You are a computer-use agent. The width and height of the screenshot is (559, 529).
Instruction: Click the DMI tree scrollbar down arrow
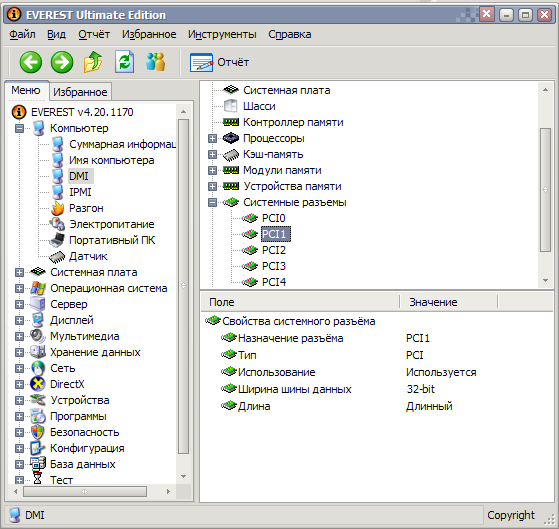pos(545,281)
